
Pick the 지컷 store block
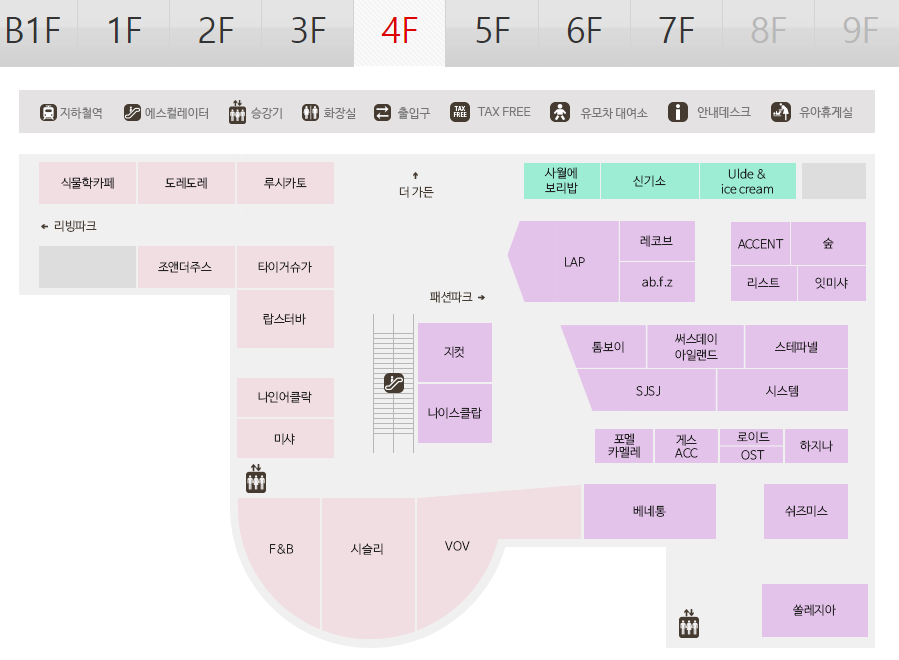(455, 352)
